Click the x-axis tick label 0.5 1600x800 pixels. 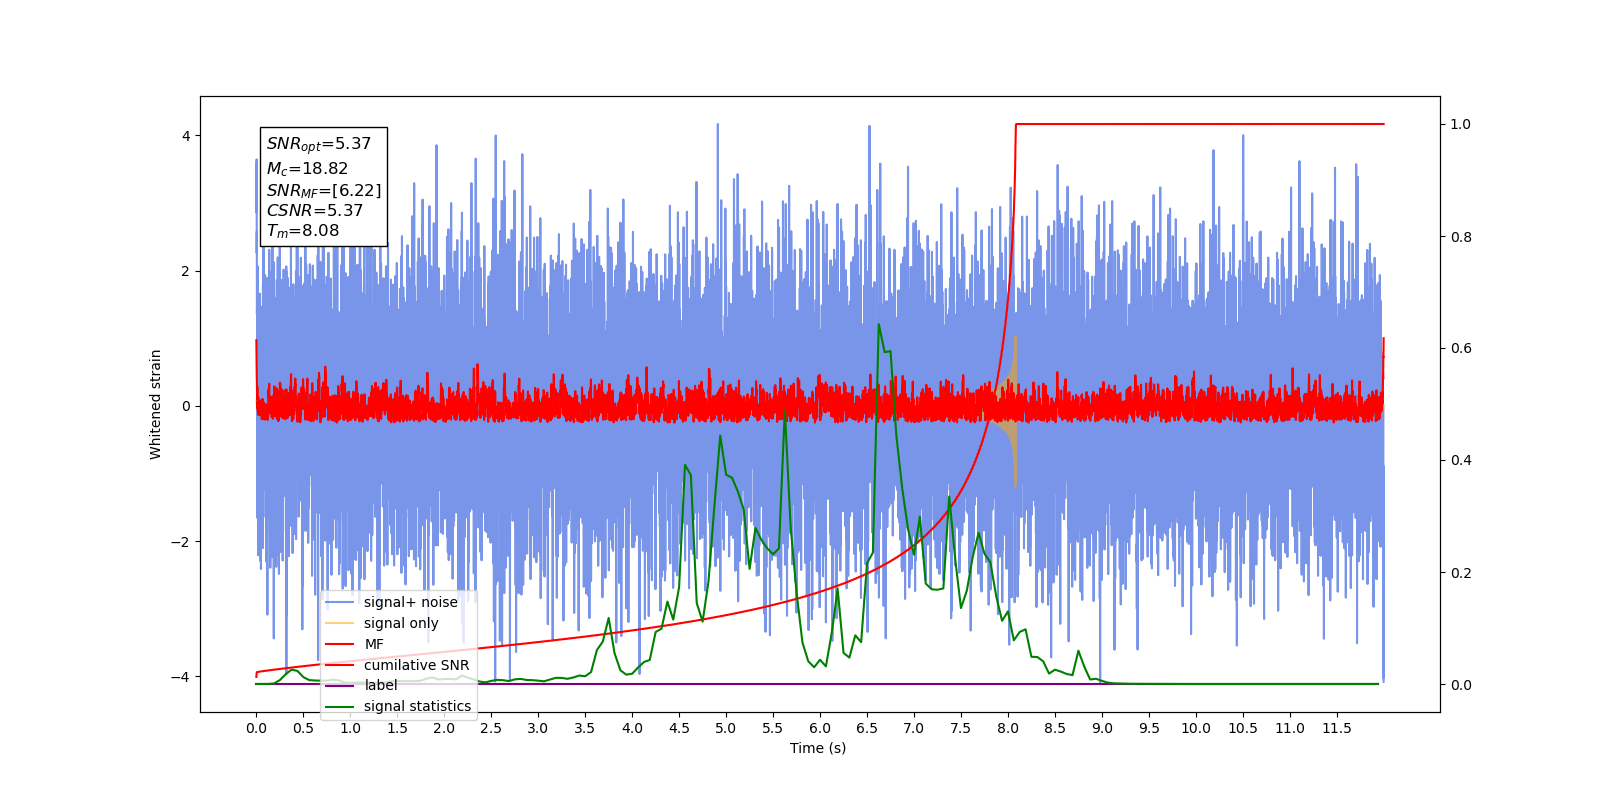tap(303, 728)
